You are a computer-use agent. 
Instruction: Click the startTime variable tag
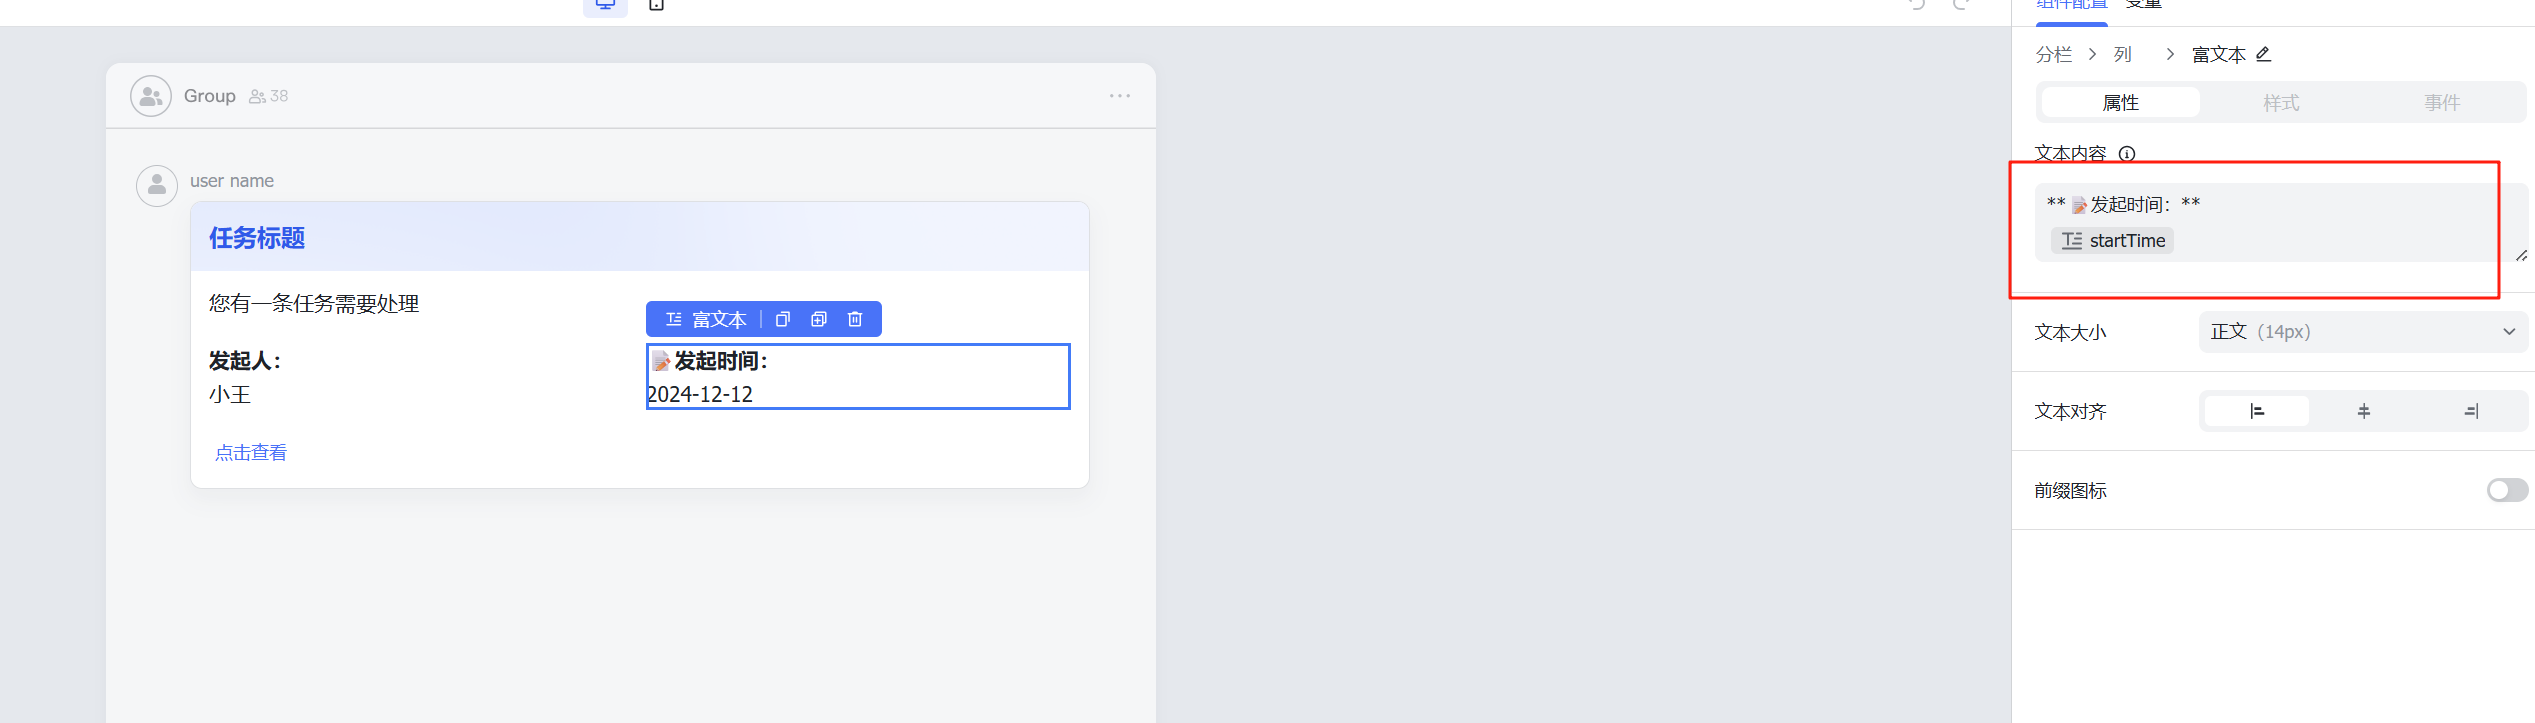[2113, 241]
